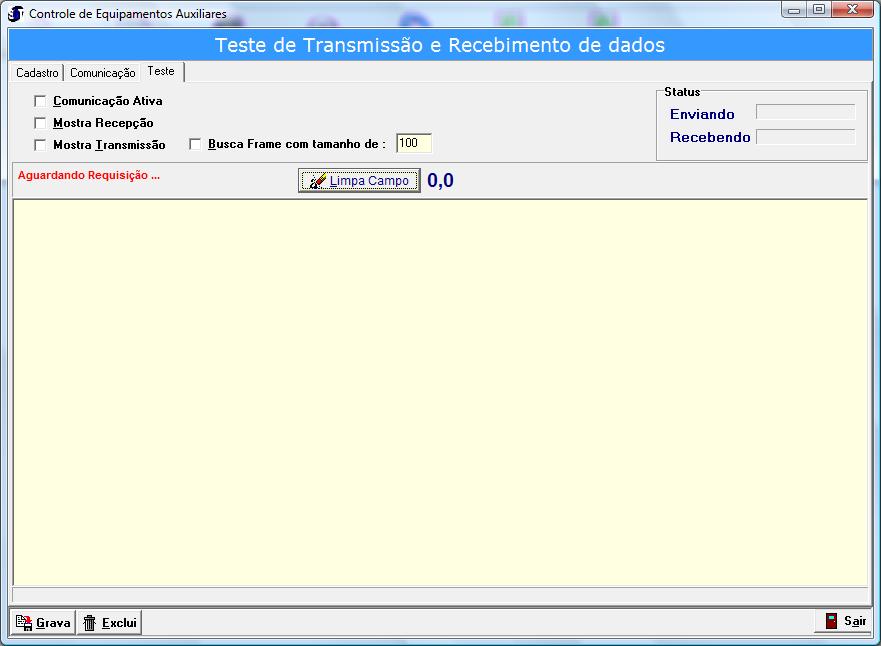Click the blue 0,0 counter label
881x646 pixels.
(440, 181)
